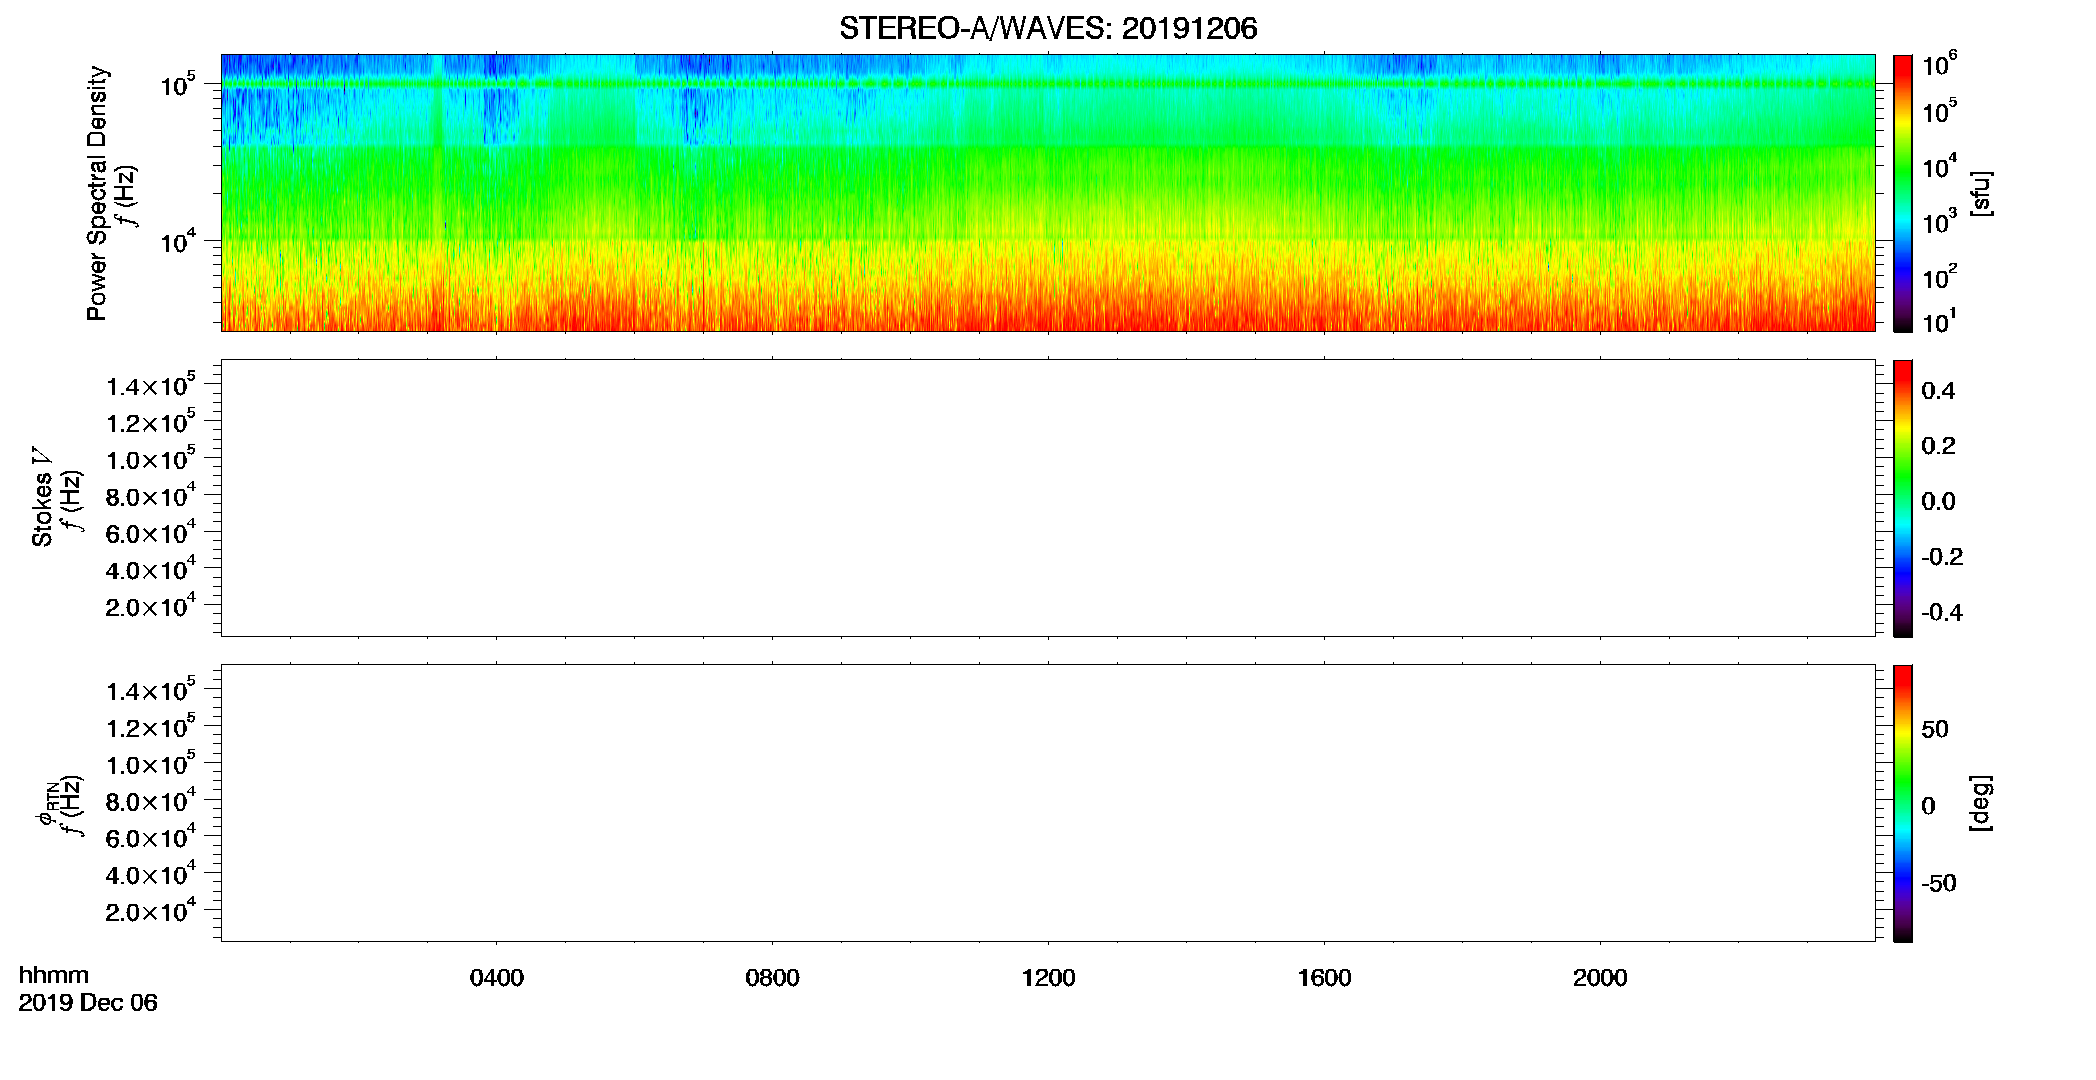Click the 1200 time tick label
The height and width of the screenshot is (1080, 2096).
point(1048,978)
